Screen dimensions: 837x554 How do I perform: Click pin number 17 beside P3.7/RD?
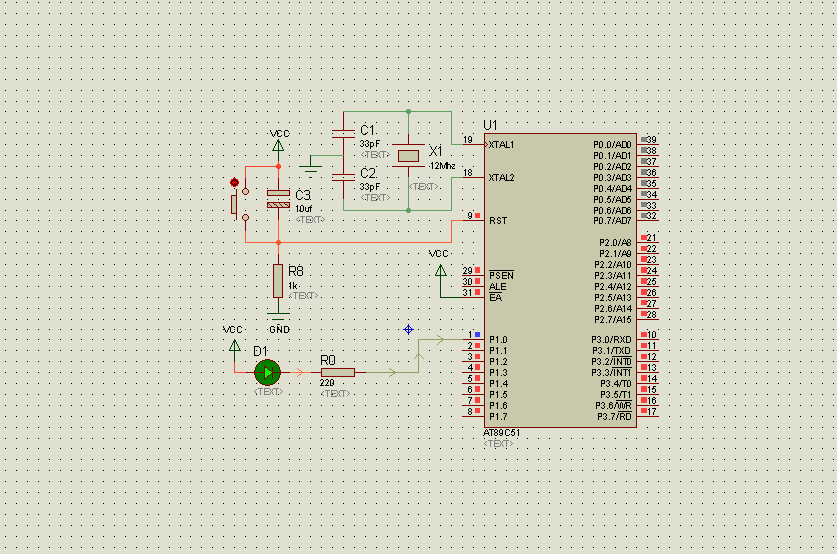pyautogui.click(x=652, y=411)
